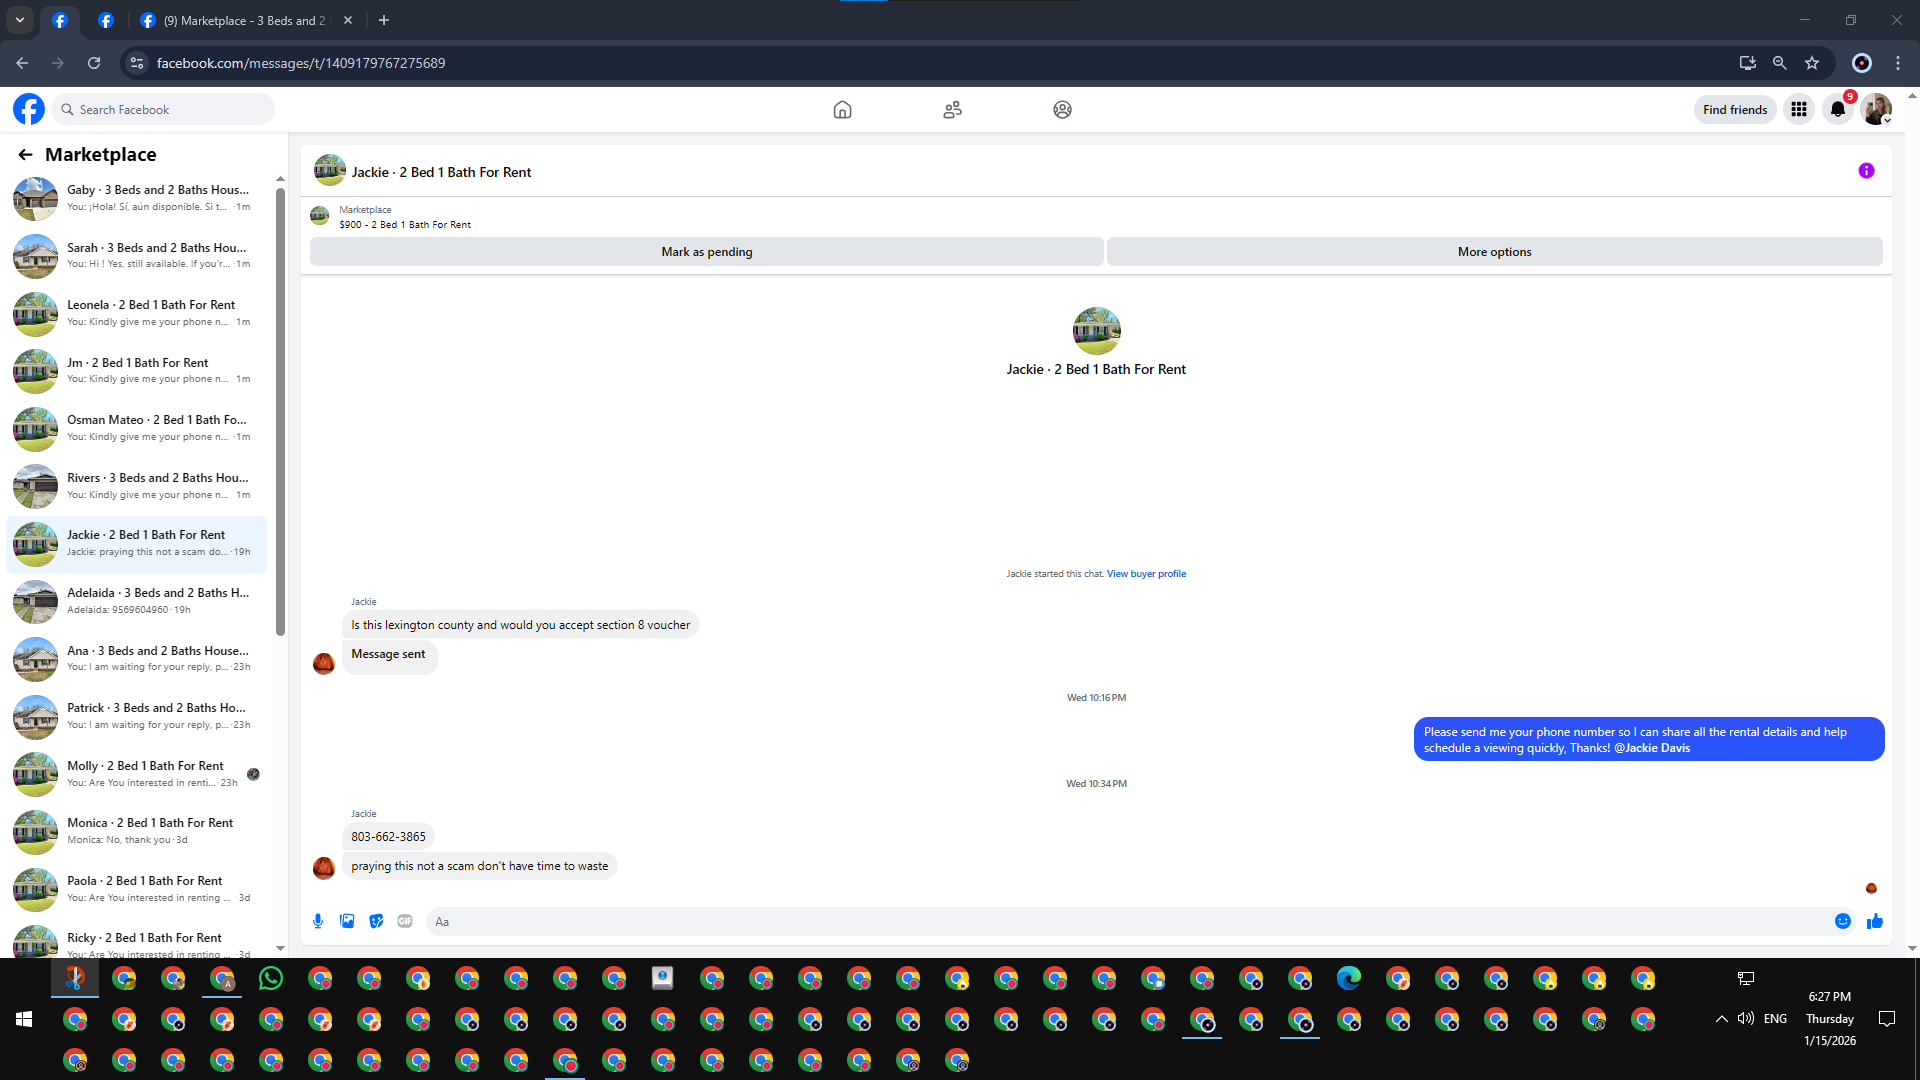1920x1080 pixels.
Task: Send a thumbs-up like
Action: 1875,921
